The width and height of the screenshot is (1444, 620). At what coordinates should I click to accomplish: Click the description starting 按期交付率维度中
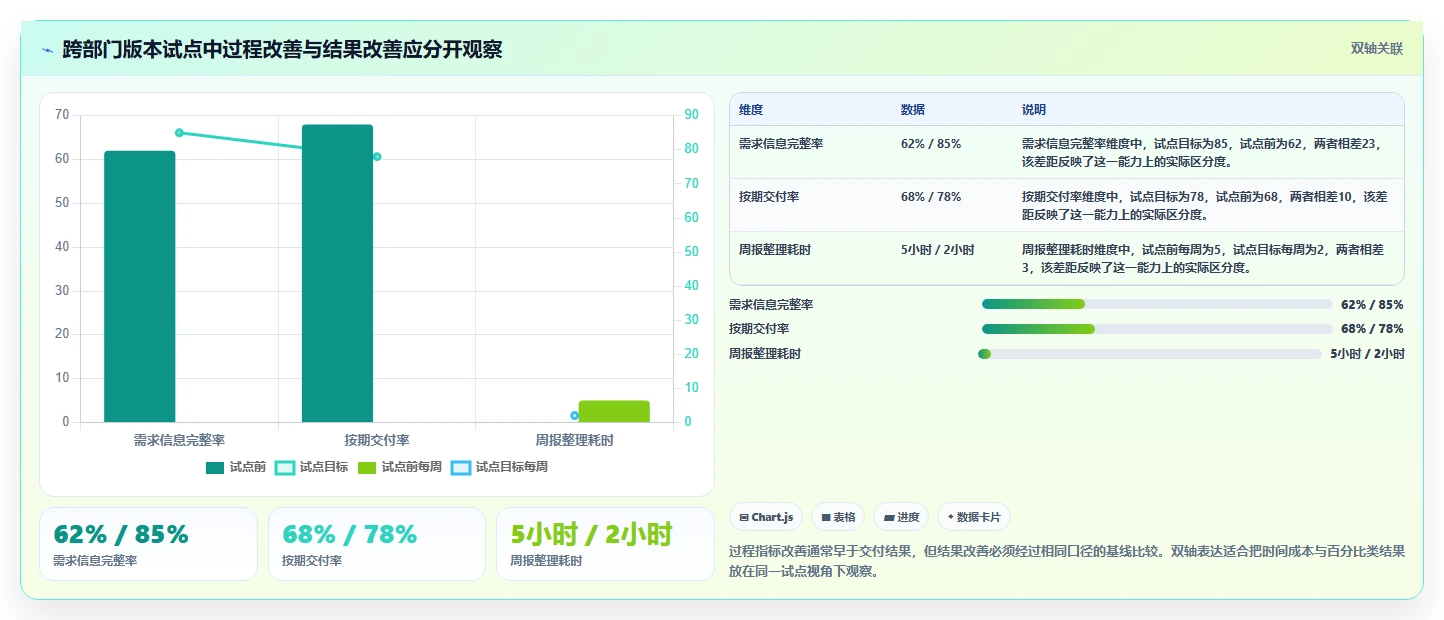coord(1205,205)
